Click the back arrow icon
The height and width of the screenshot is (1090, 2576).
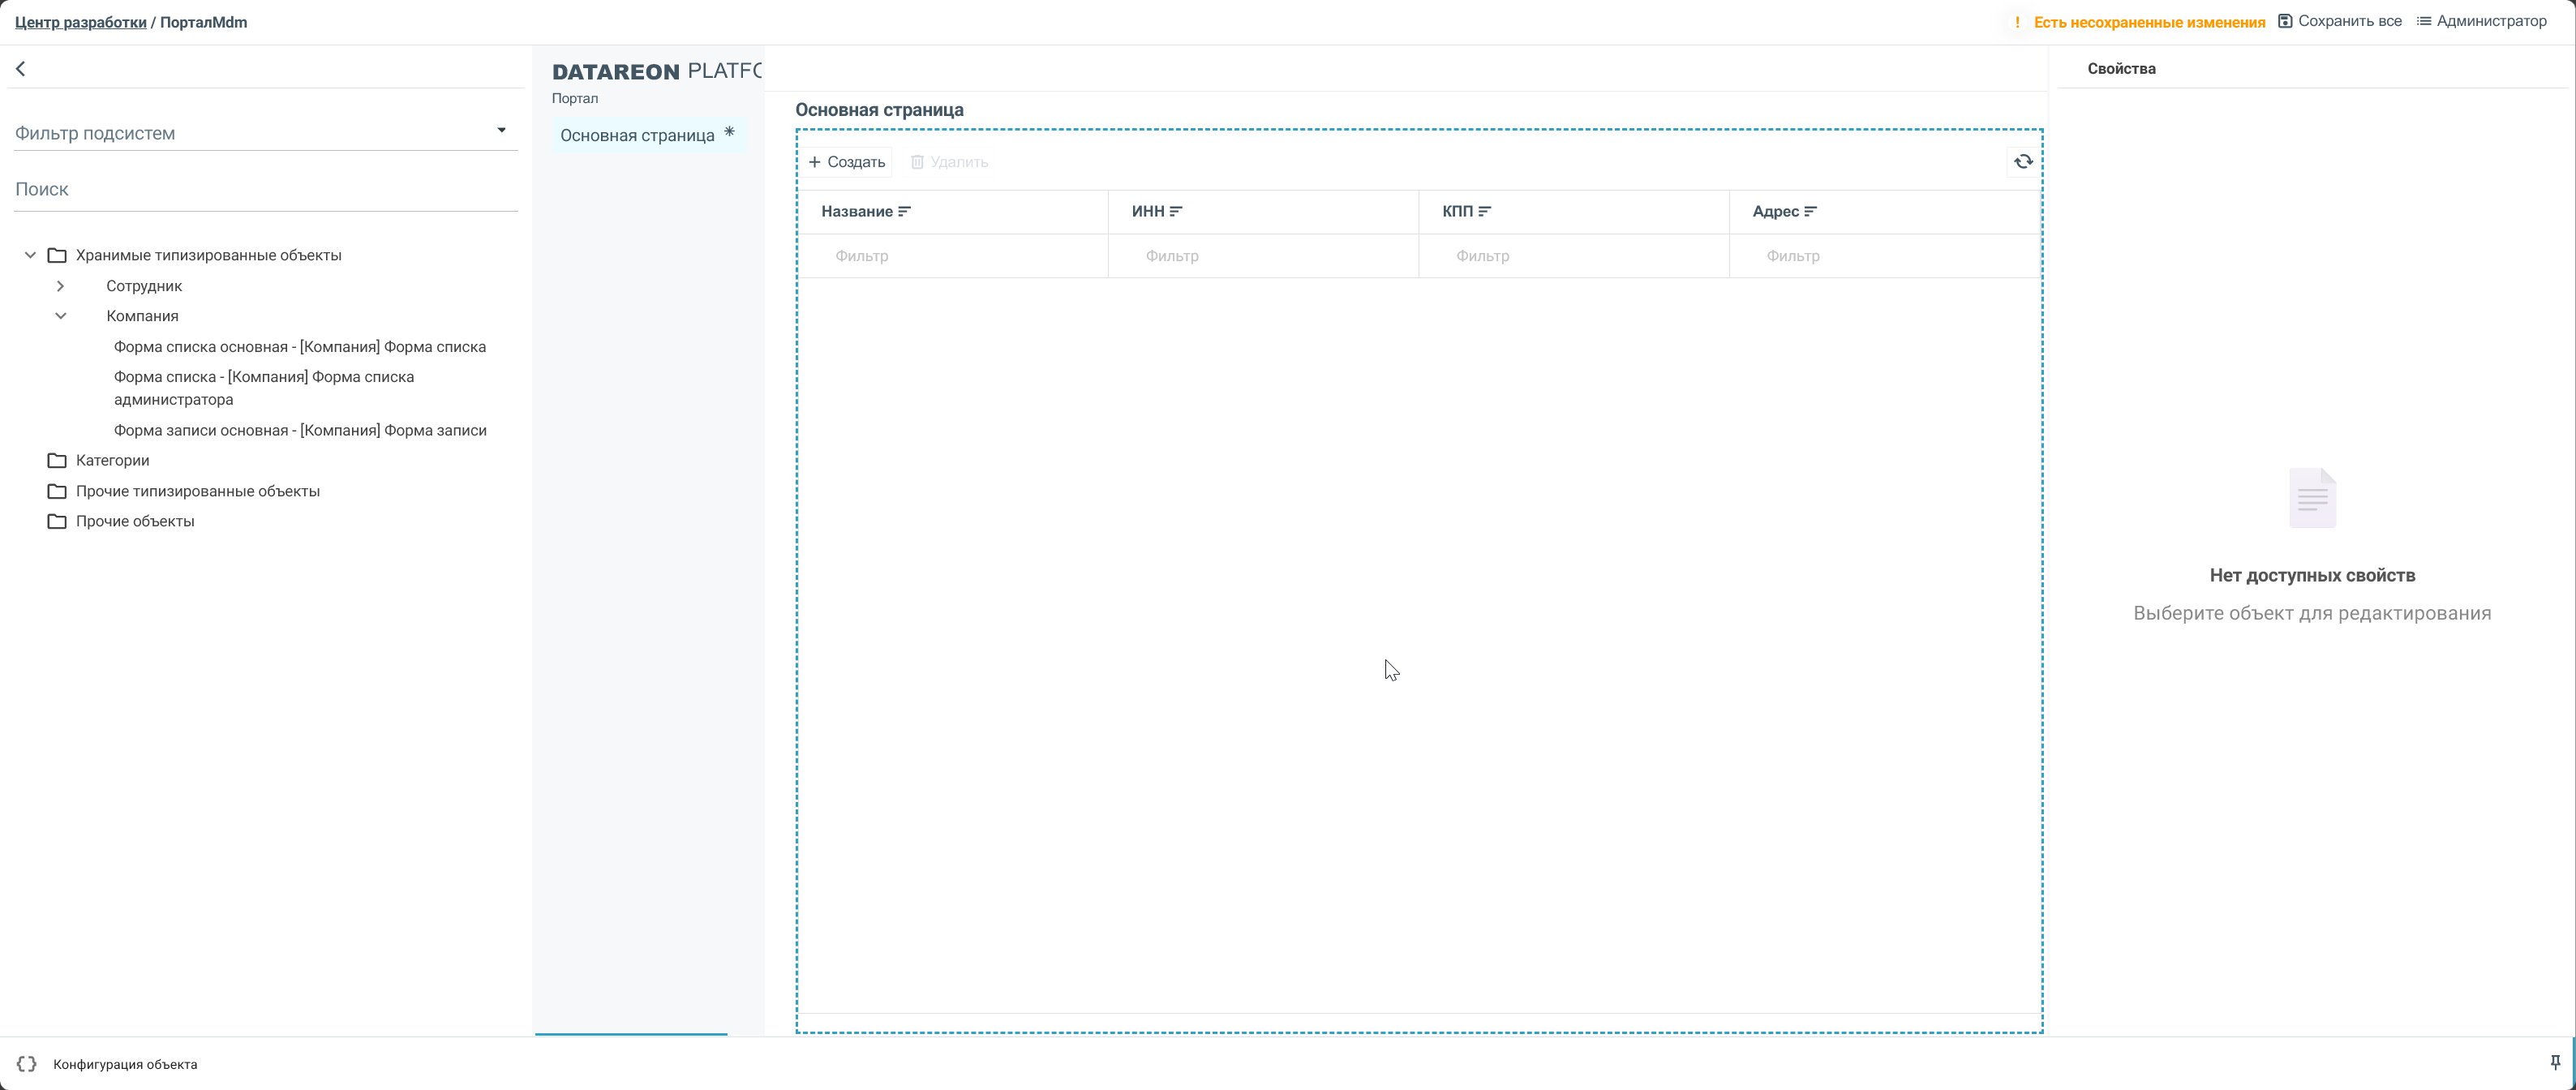pos(21,69)
